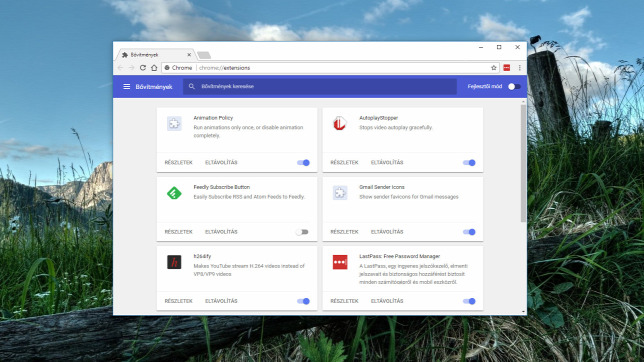Open the Bővítmények hamburger menu

click(126, 87)
